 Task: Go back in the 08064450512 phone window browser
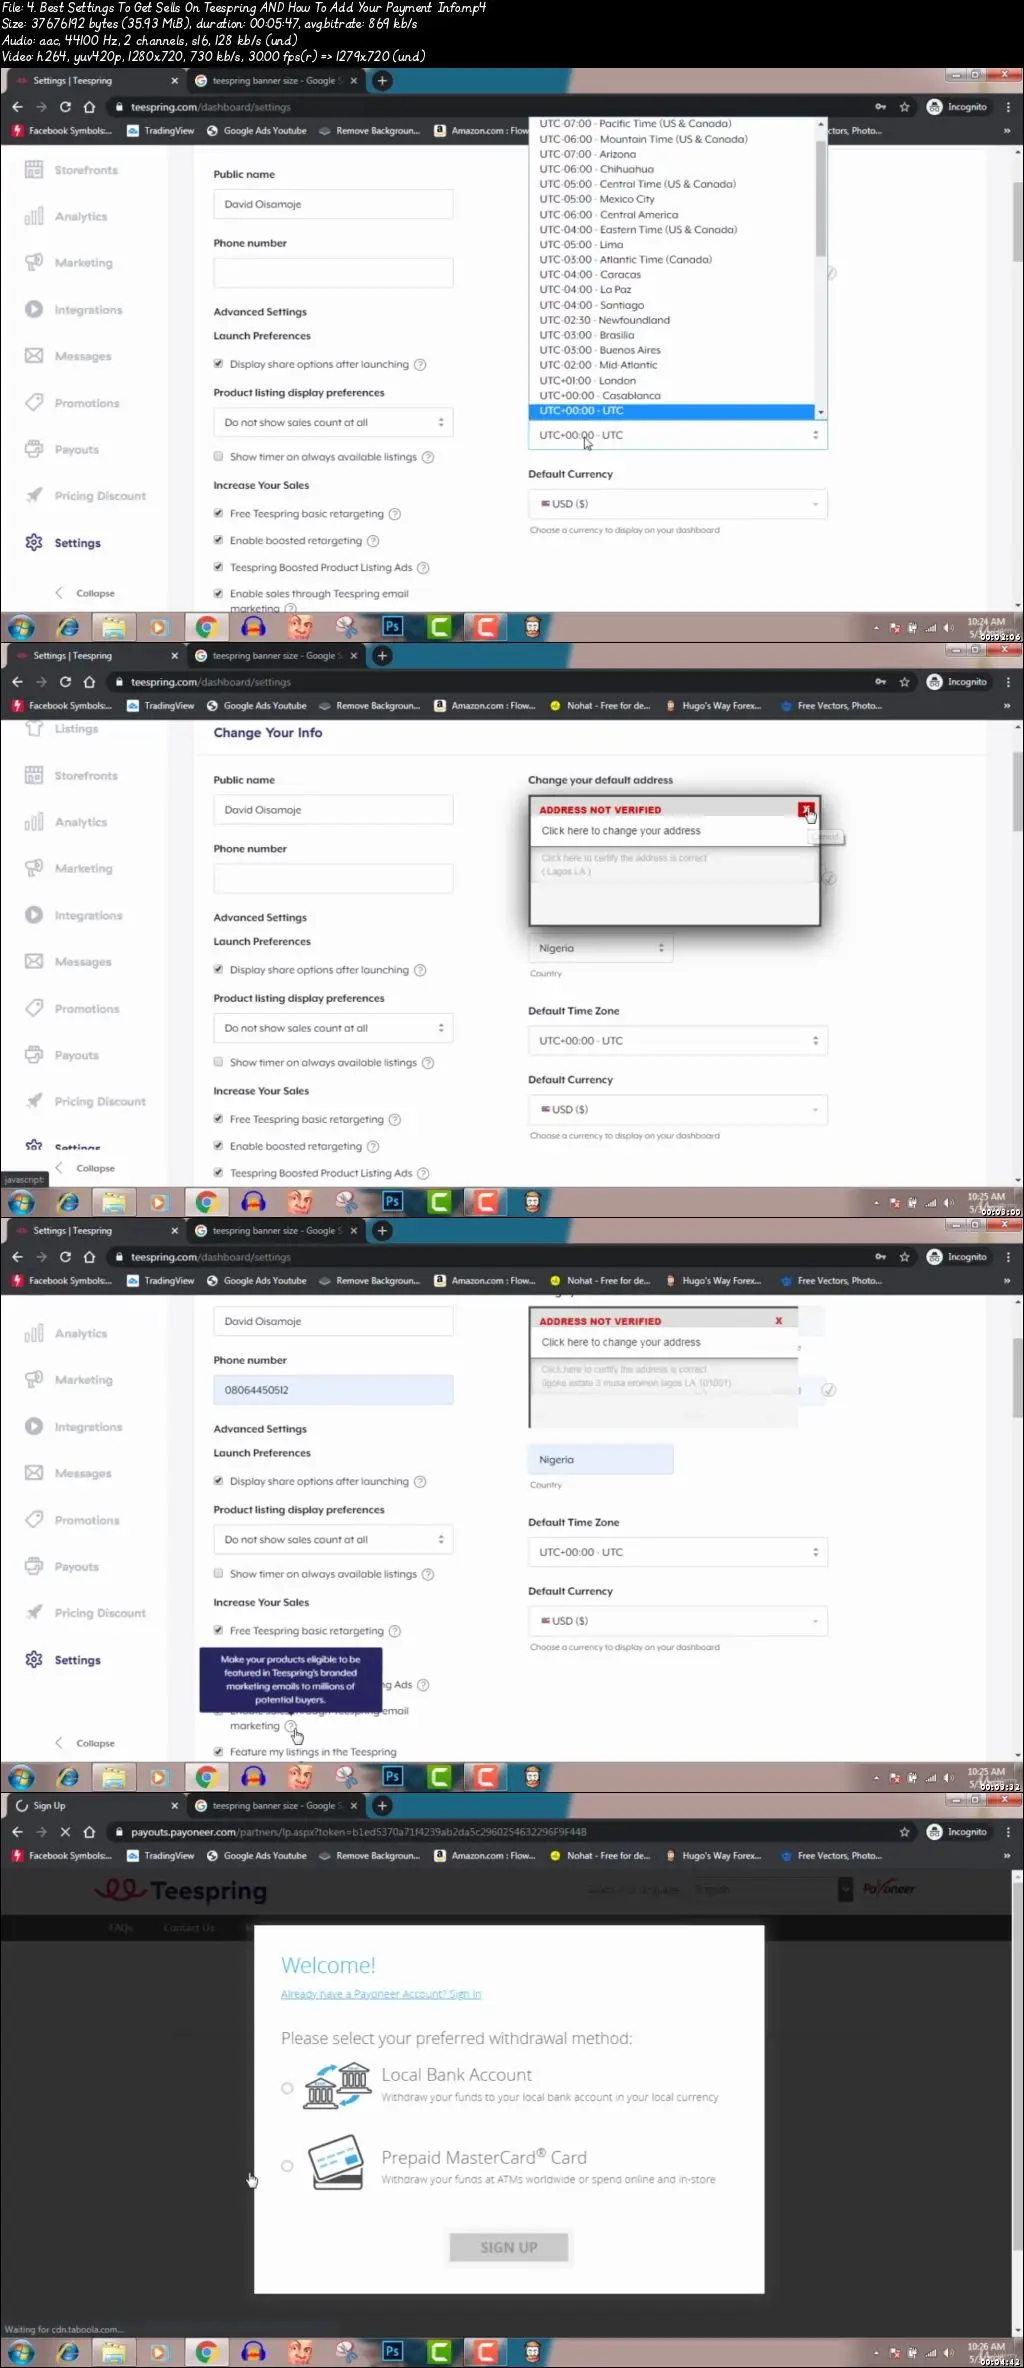click(17, 1257)
